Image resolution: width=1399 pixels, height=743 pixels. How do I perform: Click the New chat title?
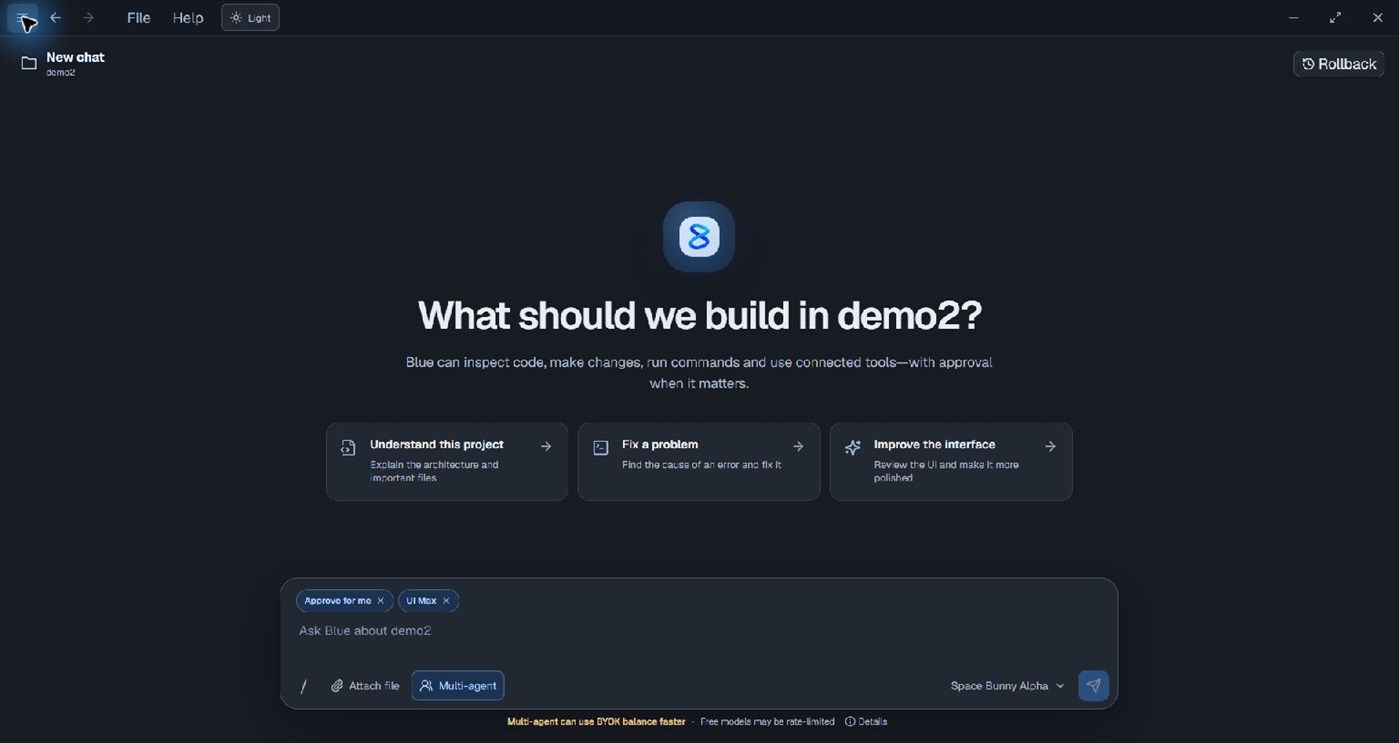pyautogui.click(x=75, y=57)
